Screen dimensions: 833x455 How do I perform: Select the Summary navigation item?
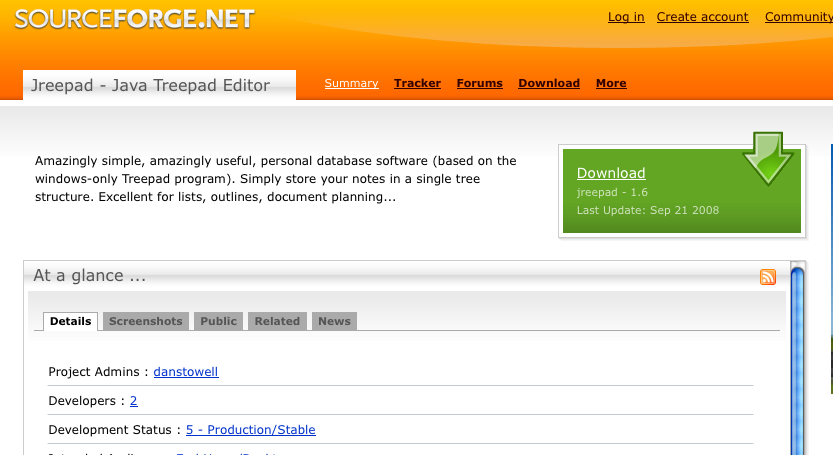[351, 83]
